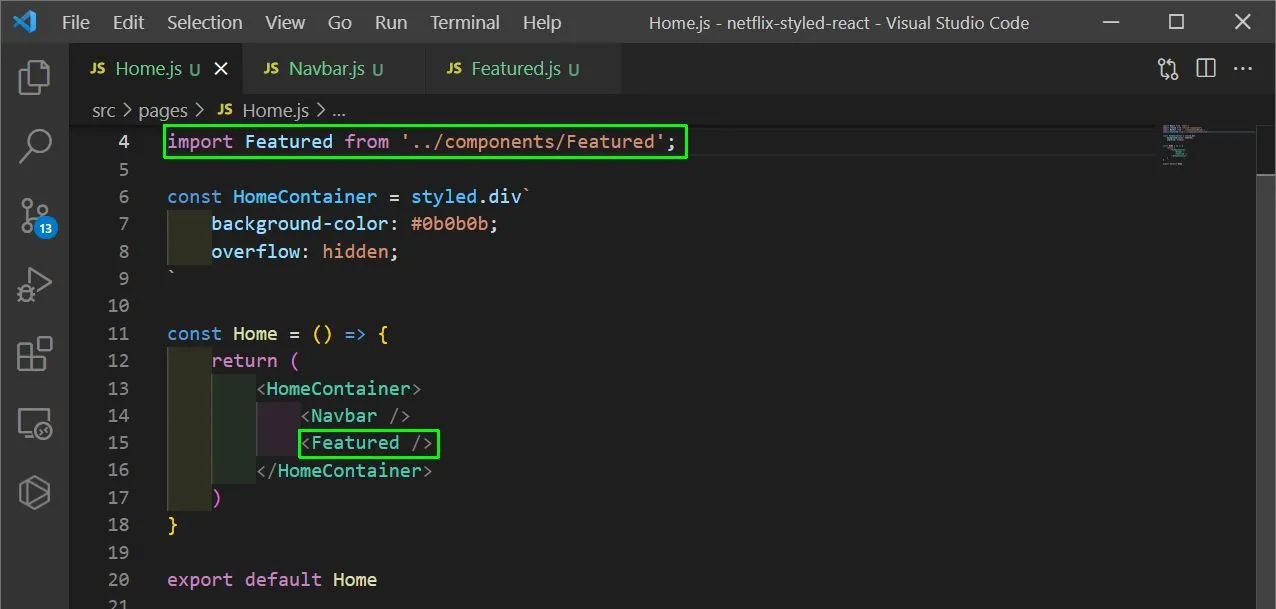Click the 'return (' line
Screen dimensions: 1276x609
pos(255,361)
